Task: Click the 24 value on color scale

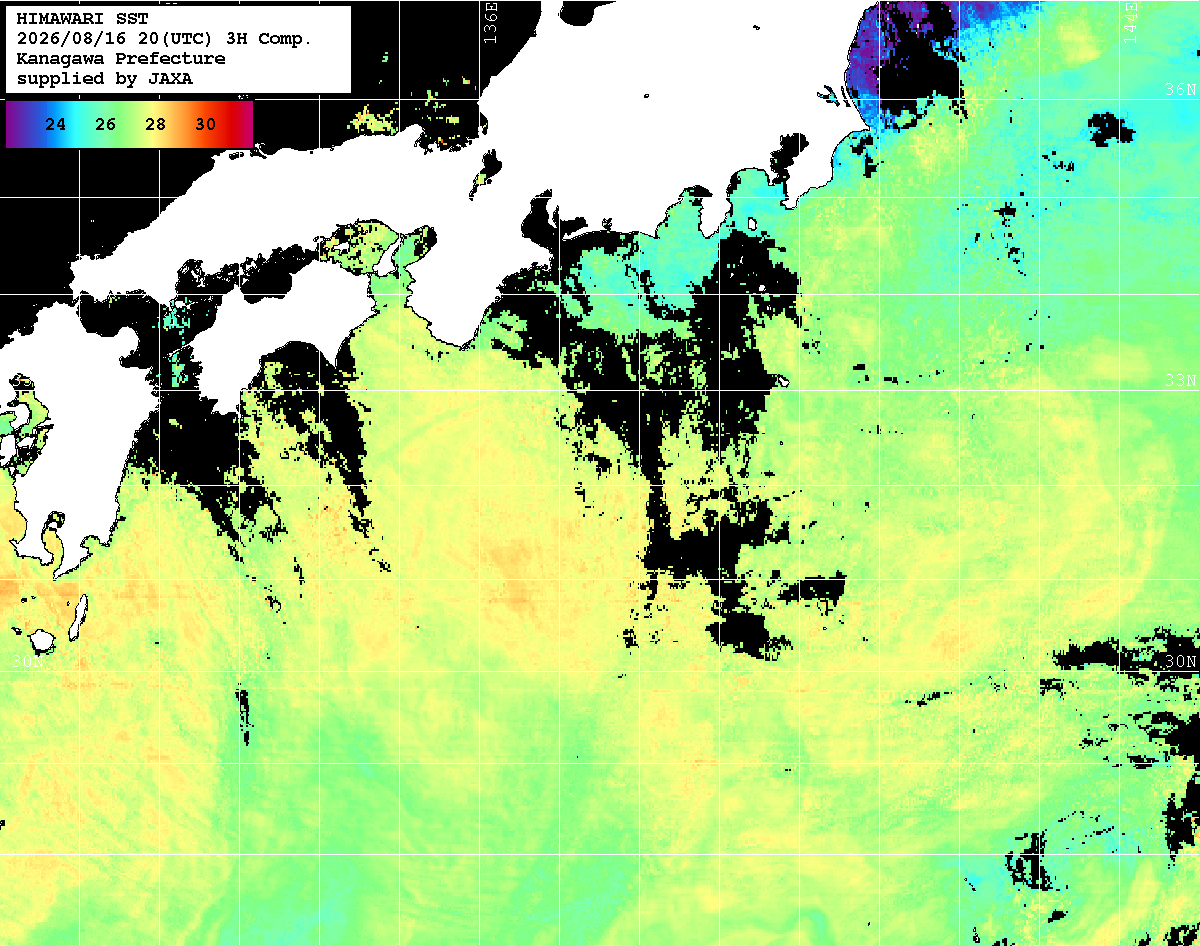Action: click(56, 125)
